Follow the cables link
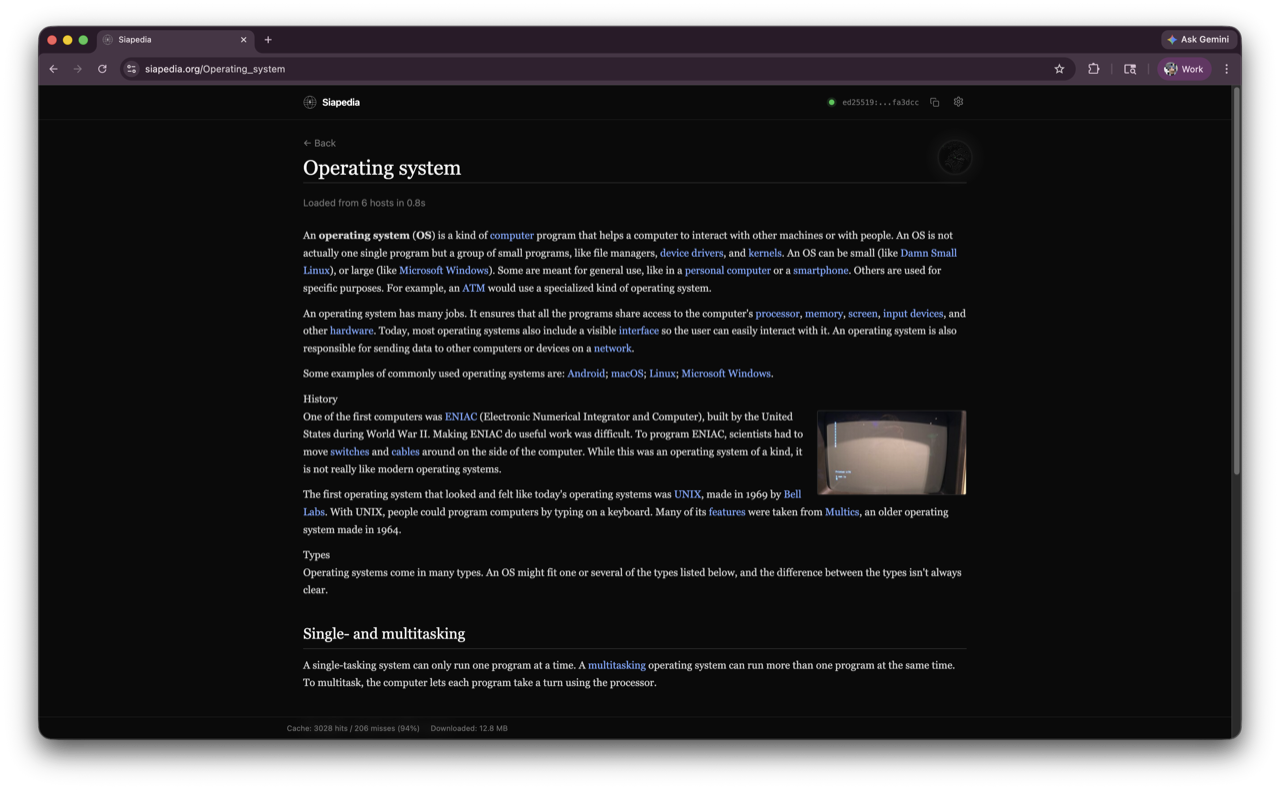Viewport: 1280px width, 790px height. [x=405, y=452]
